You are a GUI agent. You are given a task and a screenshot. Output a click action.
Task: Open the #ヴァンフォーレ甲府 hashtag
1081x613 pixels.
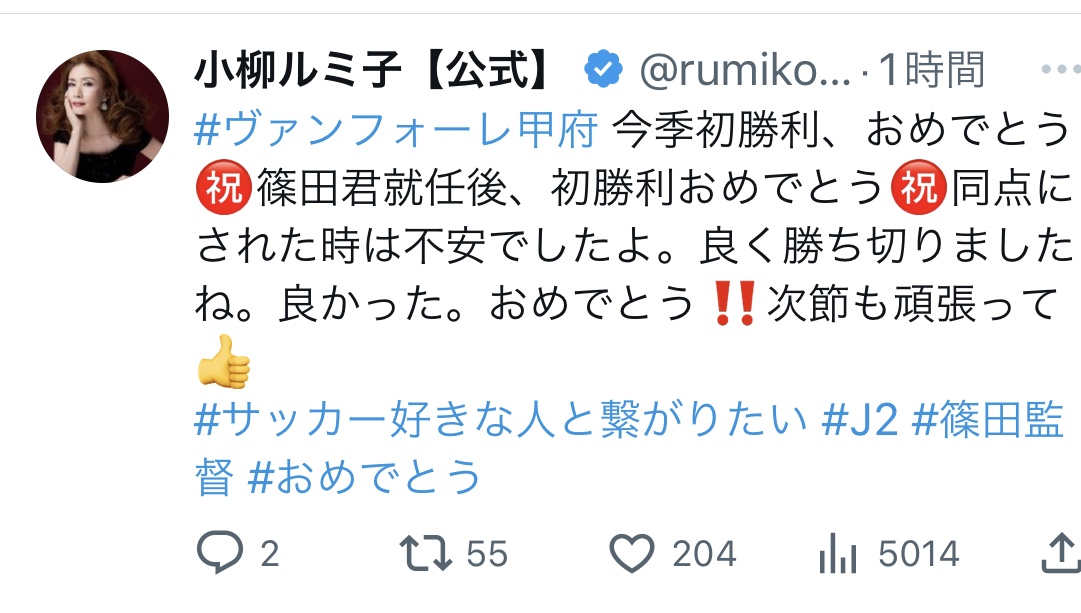396,130
